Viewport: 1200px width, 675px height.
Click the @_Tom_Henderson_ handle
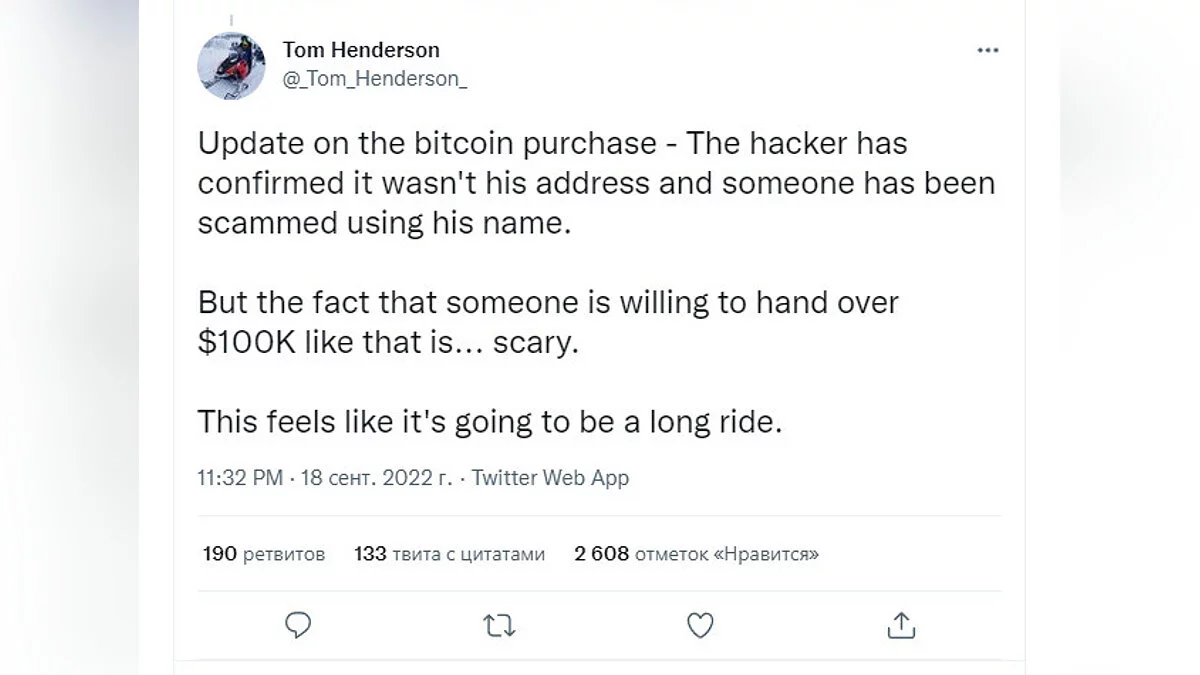click(374, 81)
